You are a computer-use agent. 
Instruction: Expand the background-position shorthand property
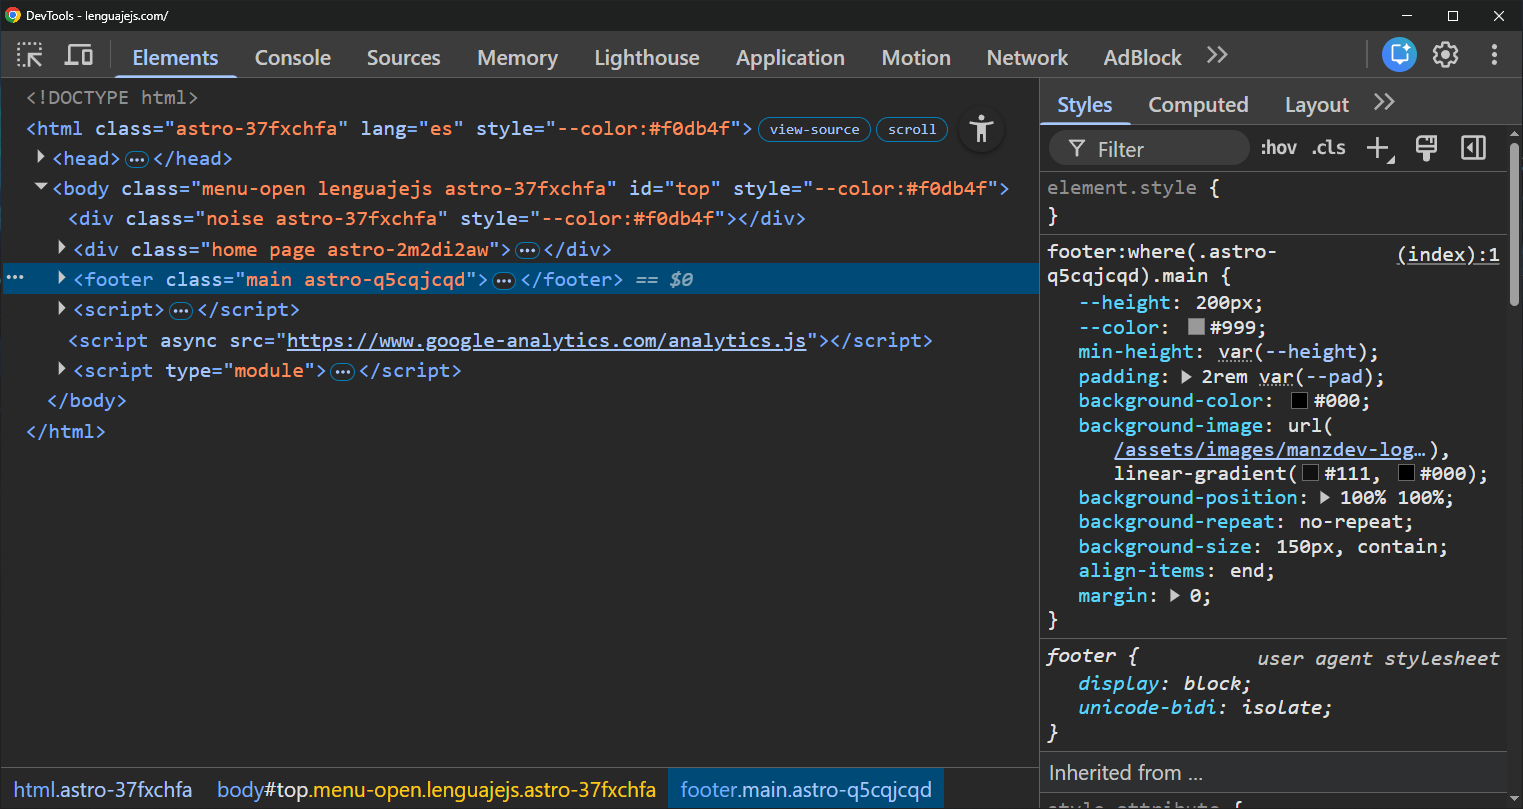point(1326,497)
